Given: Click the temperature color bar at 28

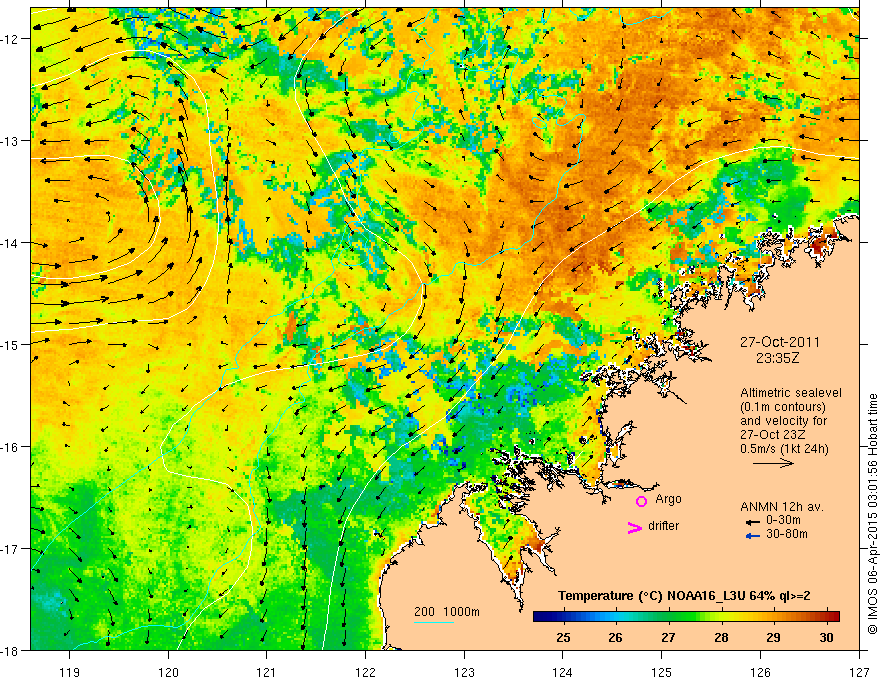Looking at the screenshot, I should (x=721, y=616).
